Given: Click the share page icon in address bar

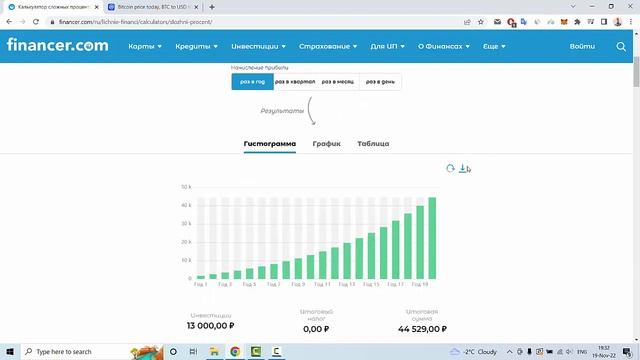Looking at the screenshot, I should 467,22.
